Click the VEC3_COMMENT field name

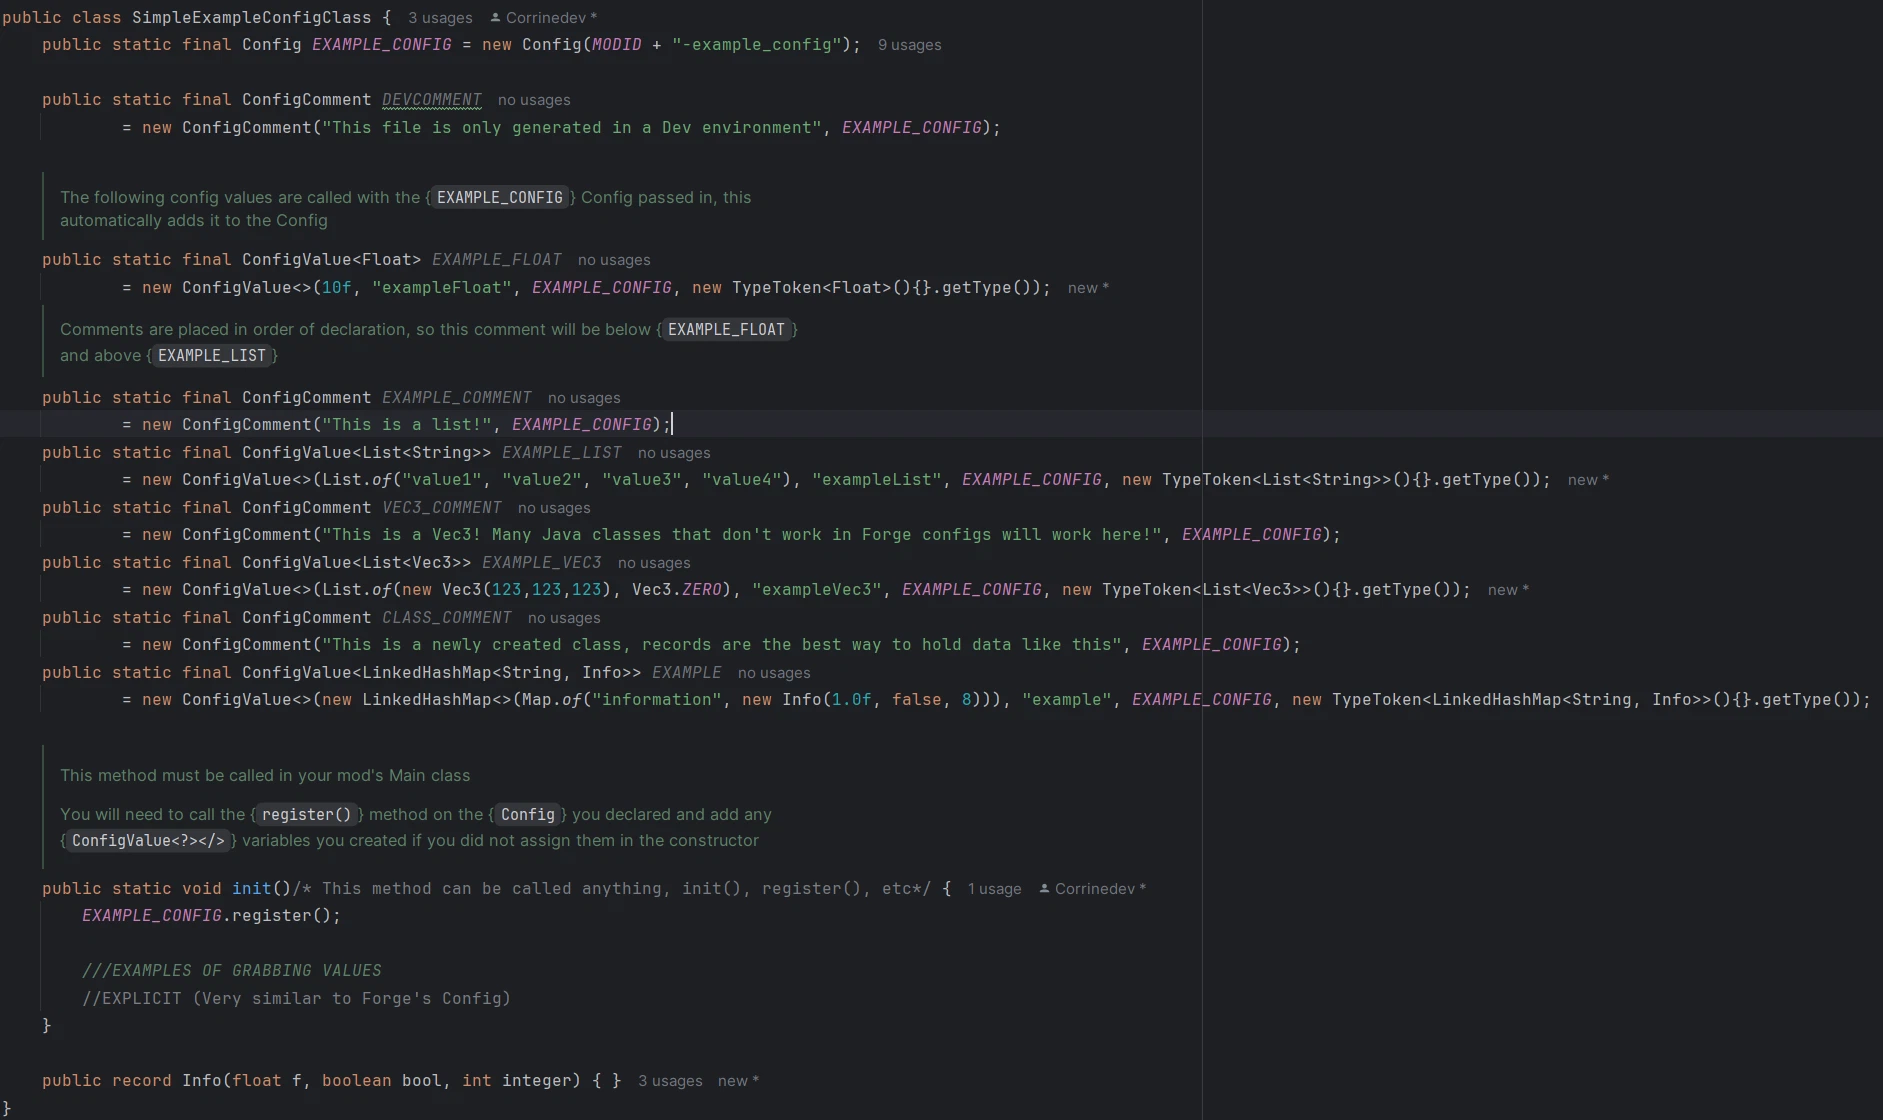tap(441, 508)
